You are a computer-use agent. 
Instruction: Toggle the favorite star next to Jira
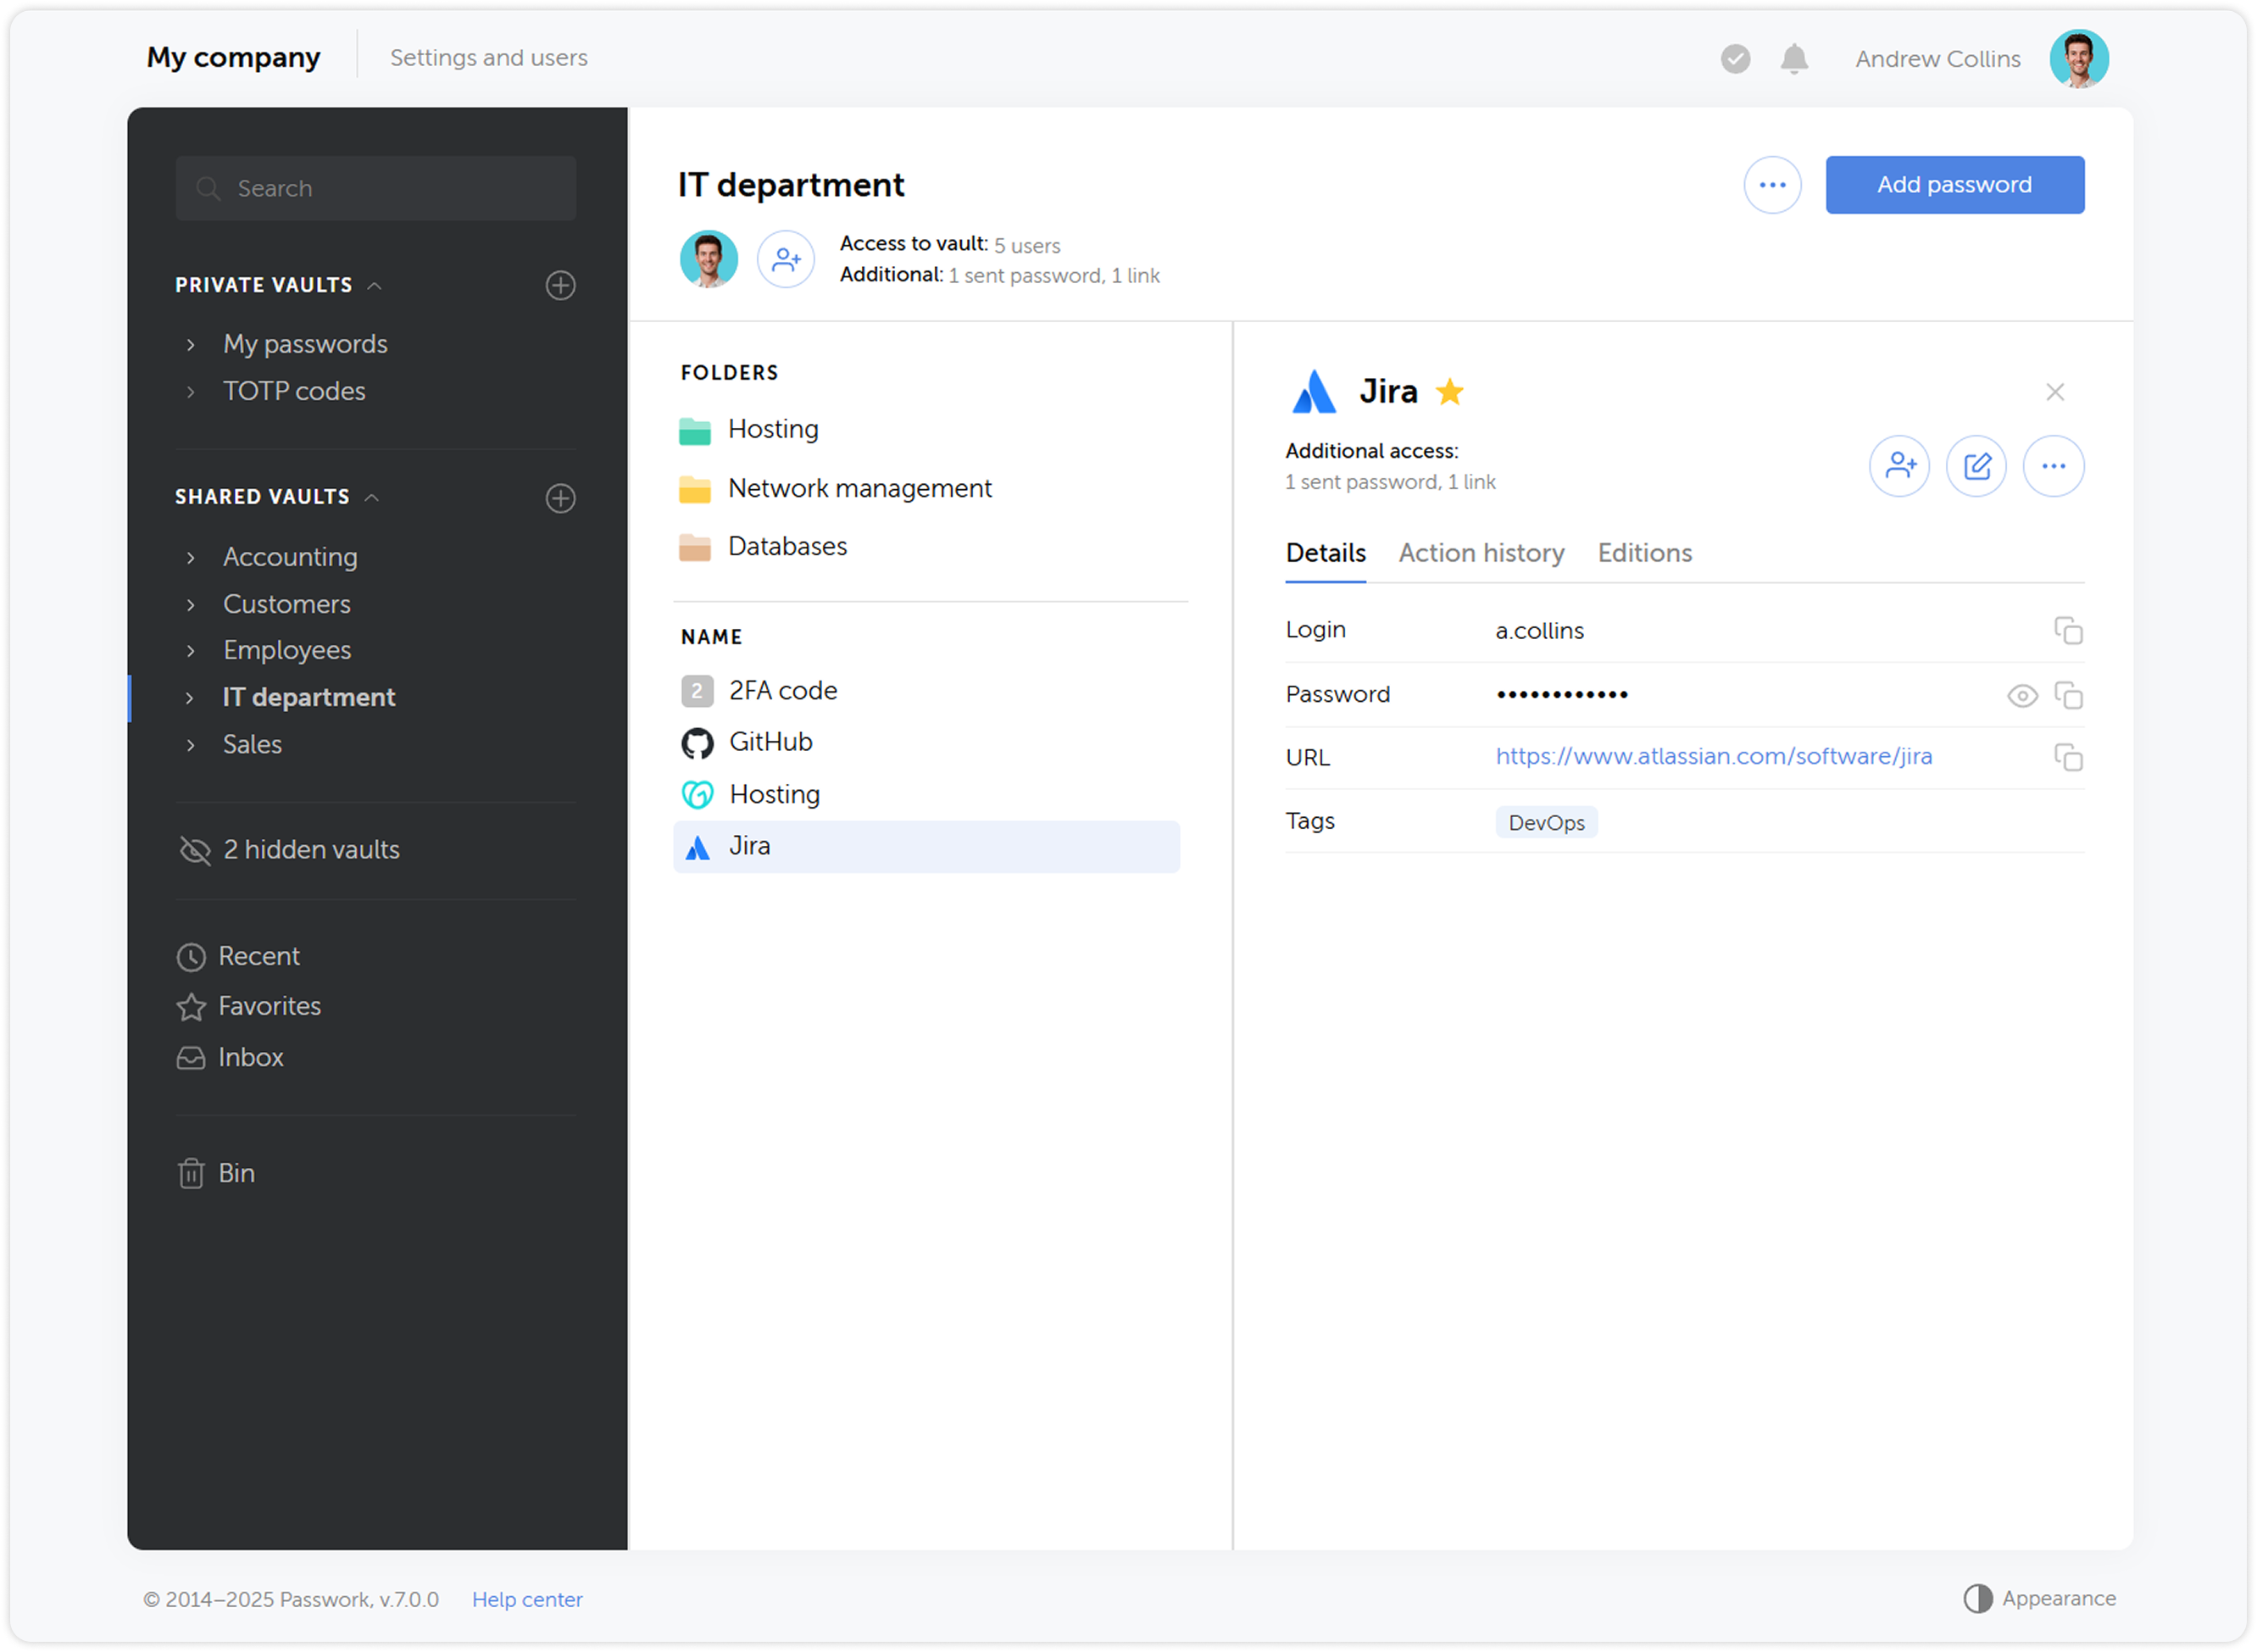click(1450, 392)
